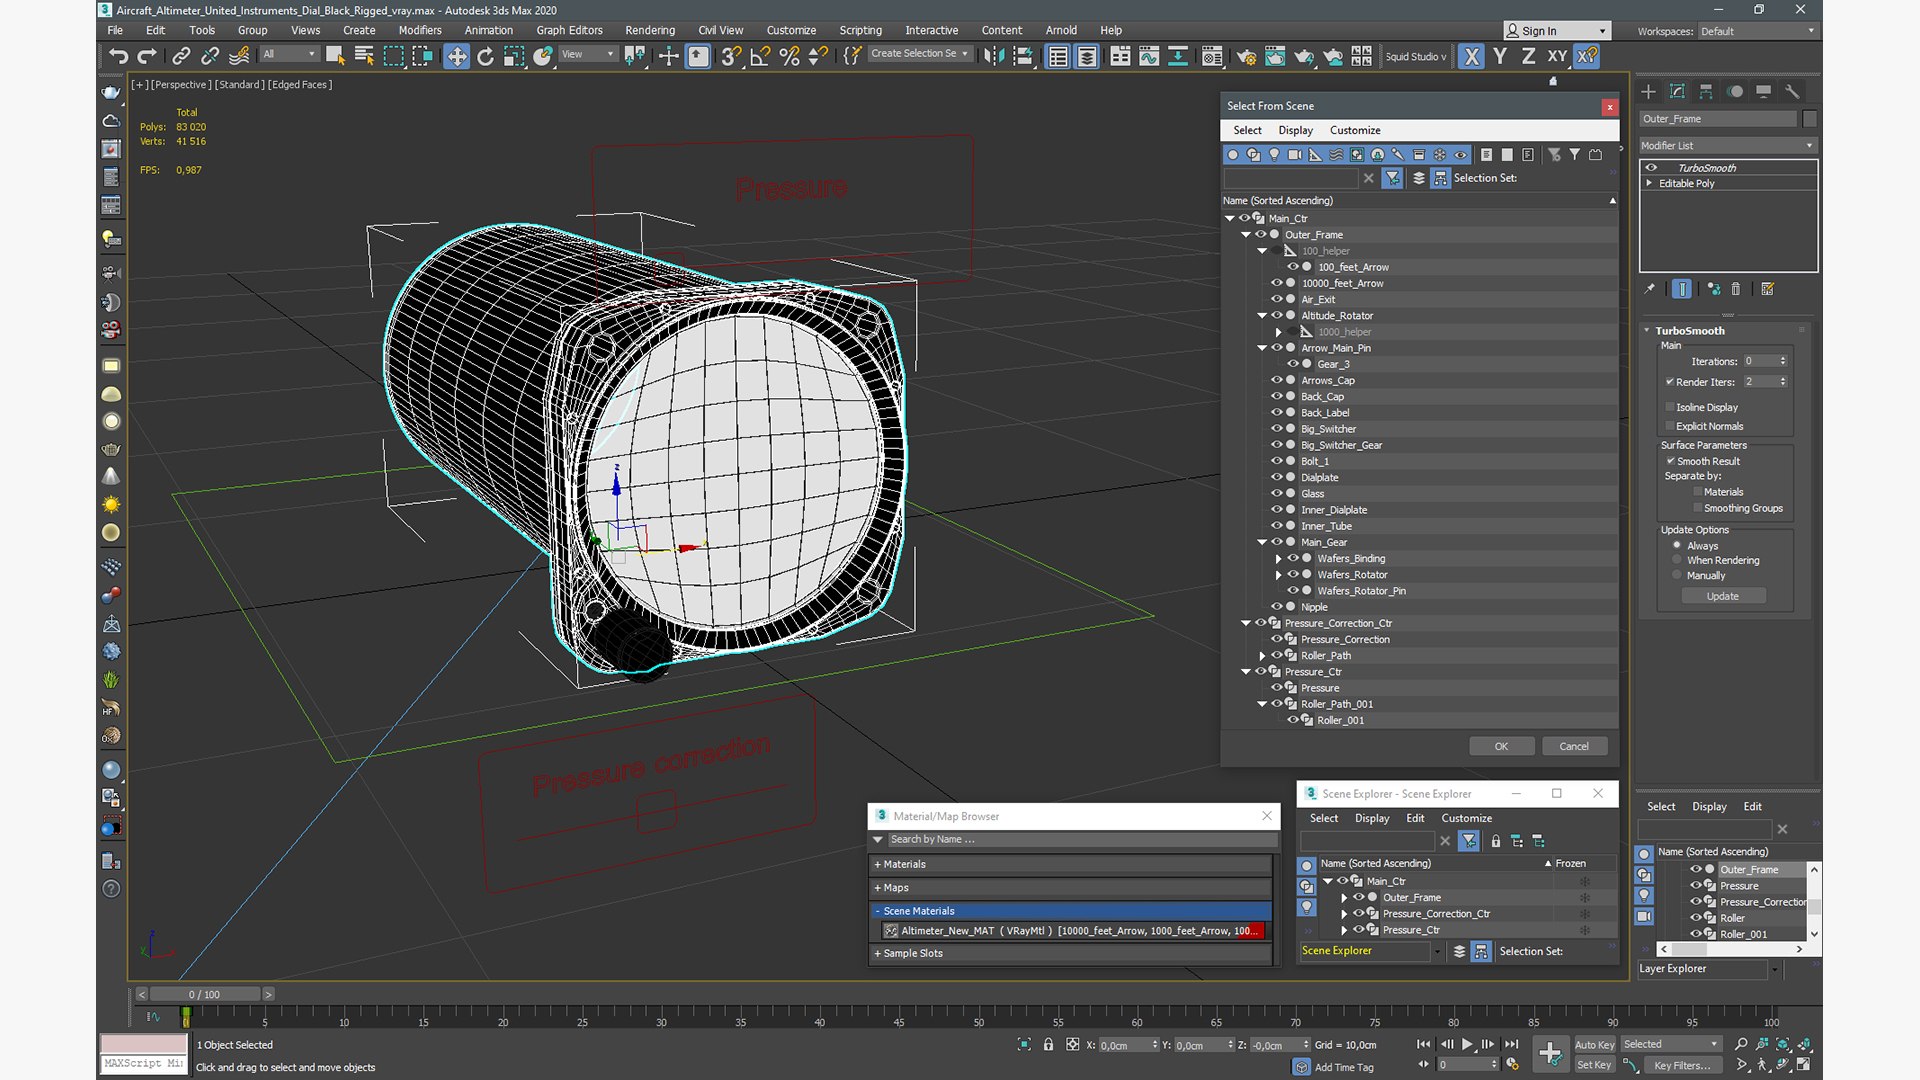The width and height of the screenshot is (1920, 1080).
Task: Click the object color swatch beside Outer_Frame
Action: 1809,118
